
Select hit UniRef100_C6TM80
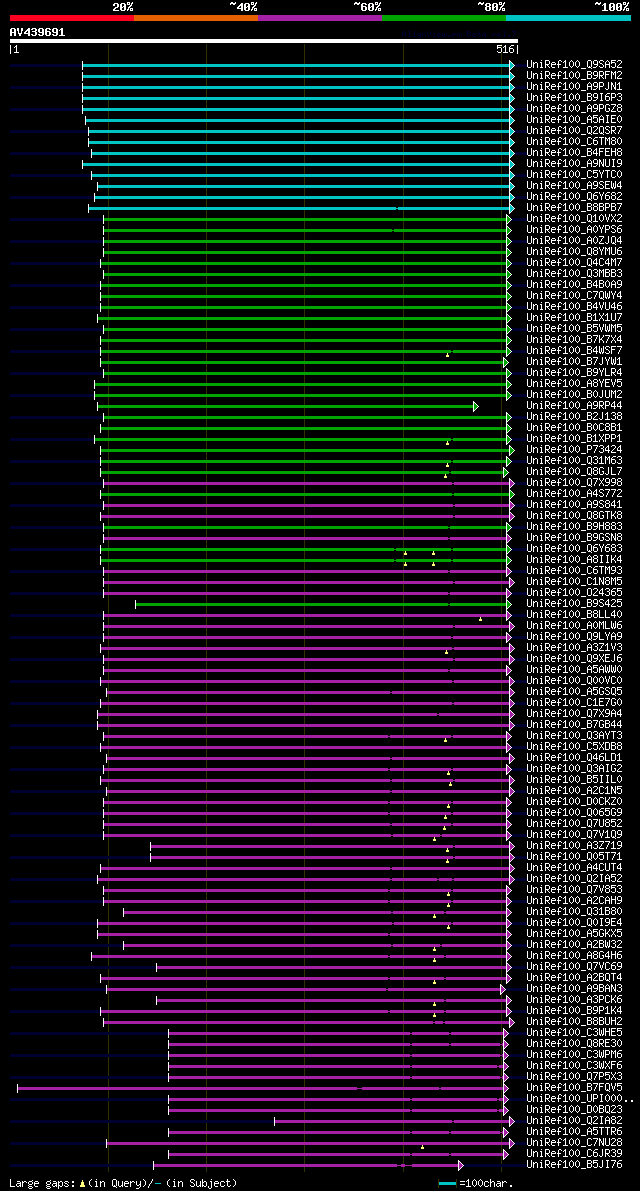(x=574, y=141)
